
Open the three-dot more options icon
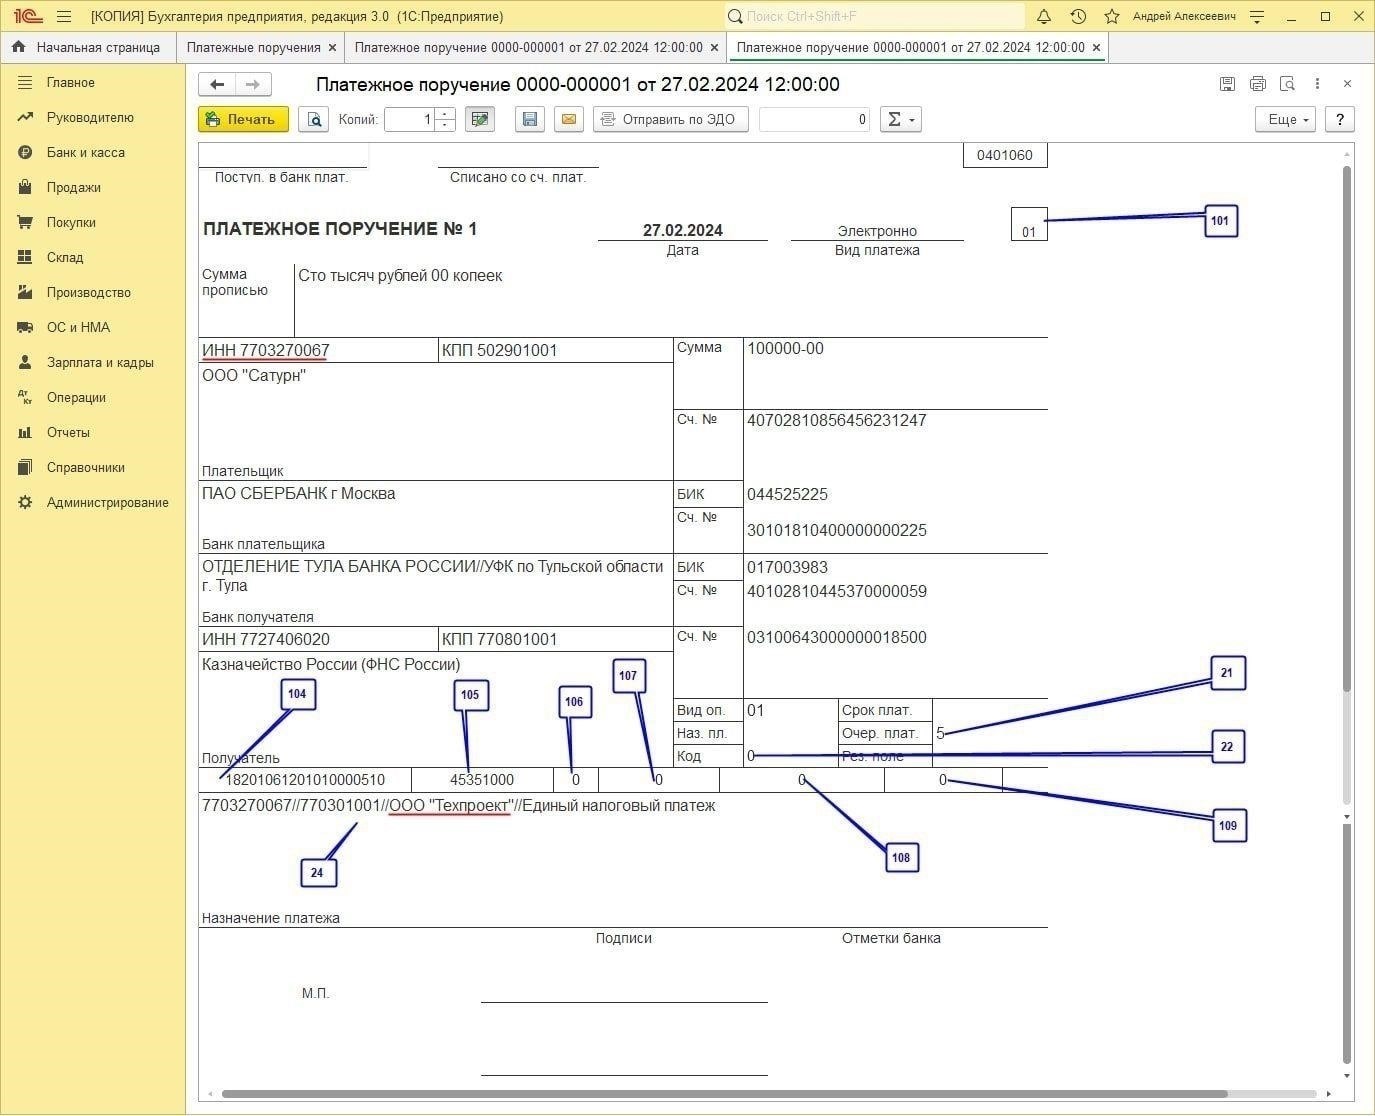click(1317, 84)
